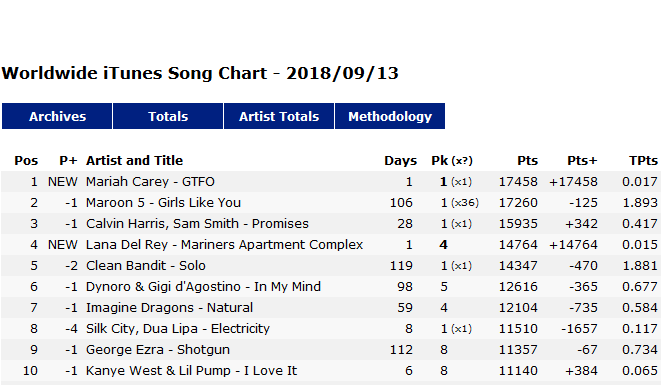Click Silk City, Dua Lipa - Electricity
Screen dimensions: 661x385
coord(178,328)
